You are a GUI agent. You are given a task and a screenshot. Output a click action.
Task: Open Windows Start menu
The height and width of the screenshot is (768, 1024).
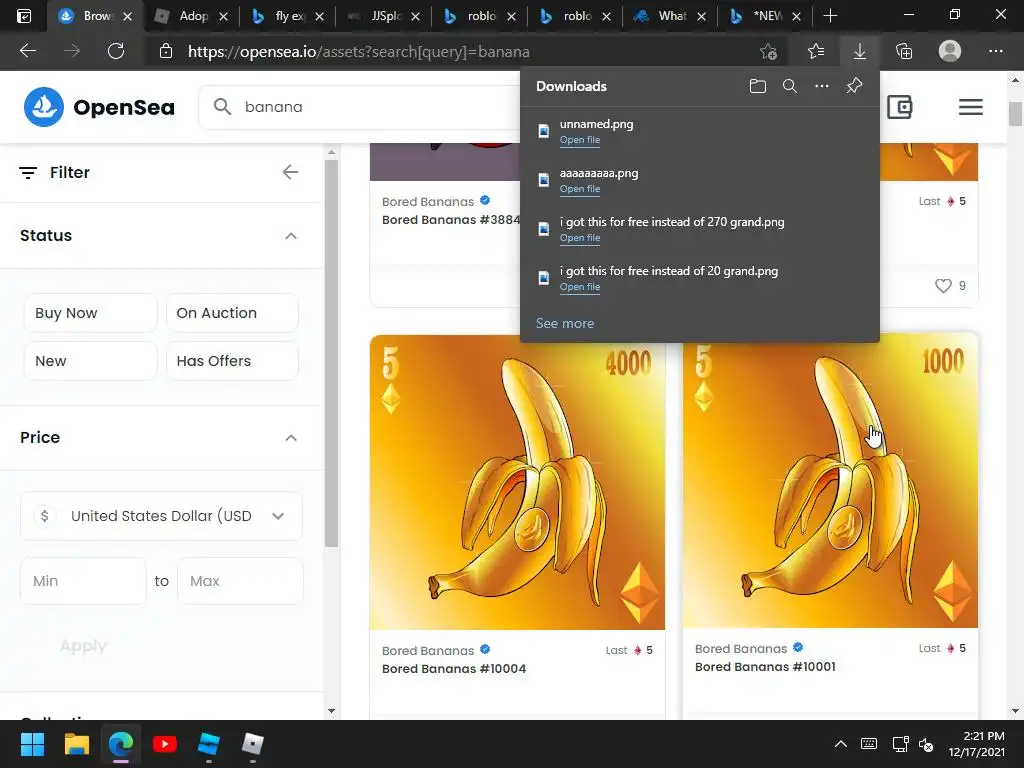coord(32,744)
